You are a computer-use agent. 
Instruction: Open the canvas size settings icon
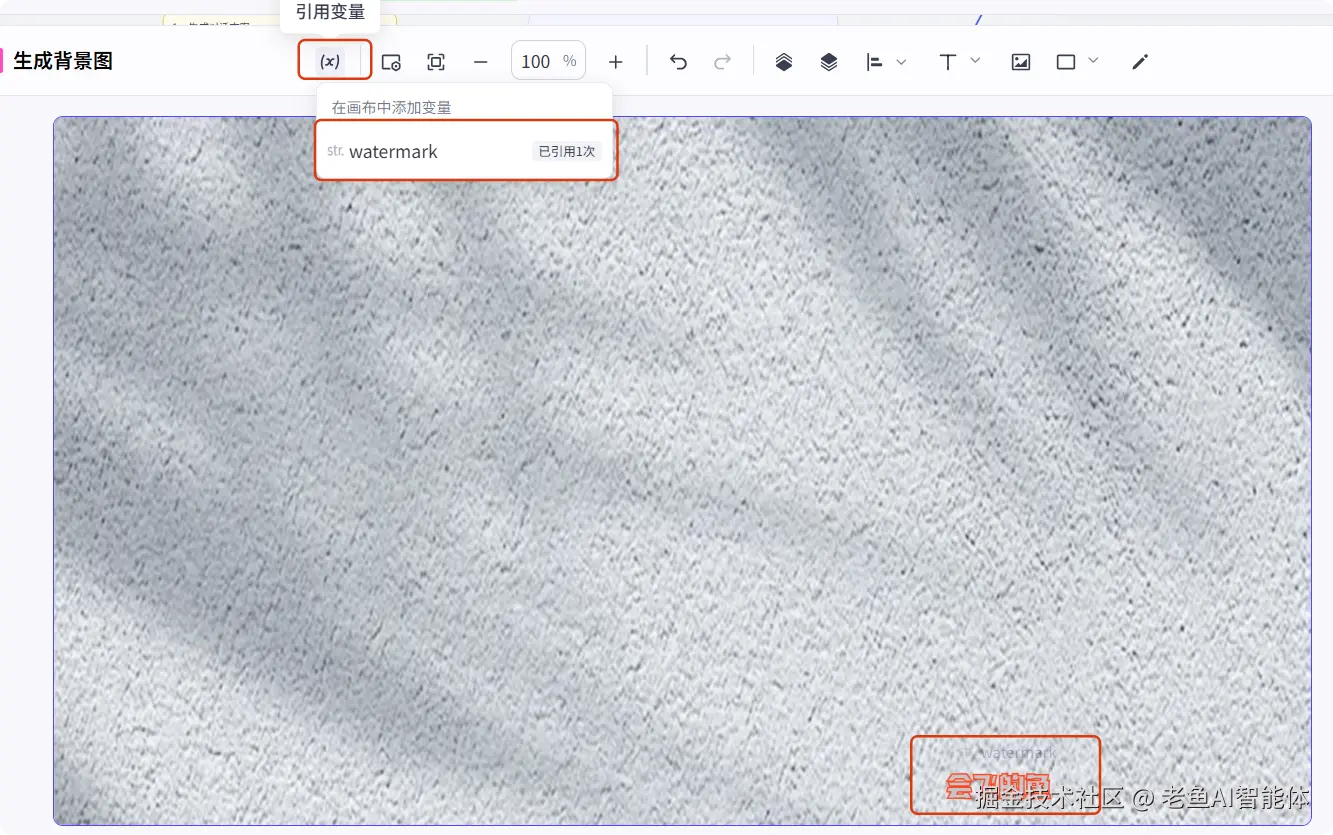point(391,62)
